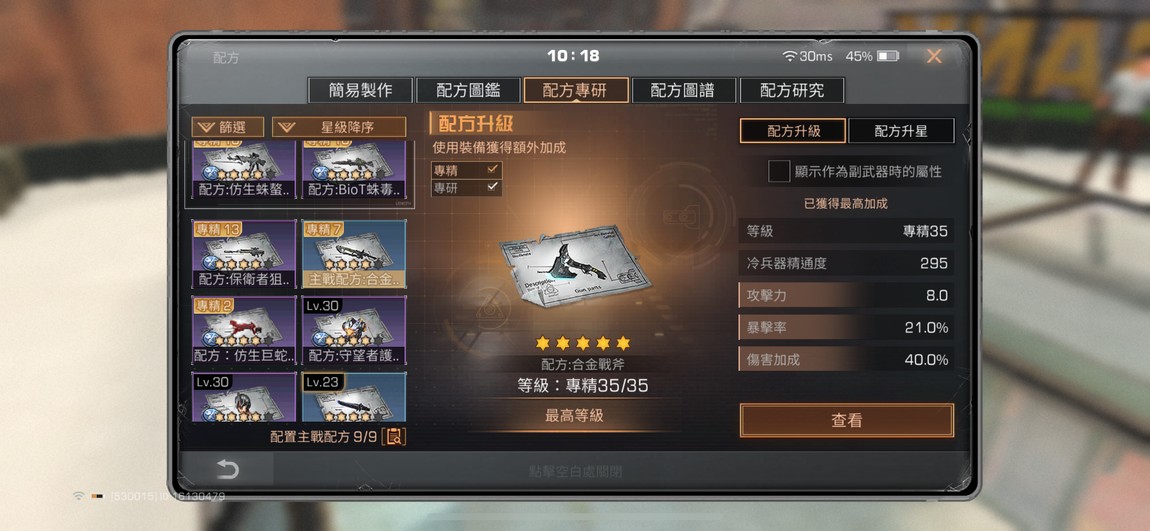This screenshot has width=1150, height=531.
Task: Close the recipe panel with the X
Action: [x=934, y=56]
